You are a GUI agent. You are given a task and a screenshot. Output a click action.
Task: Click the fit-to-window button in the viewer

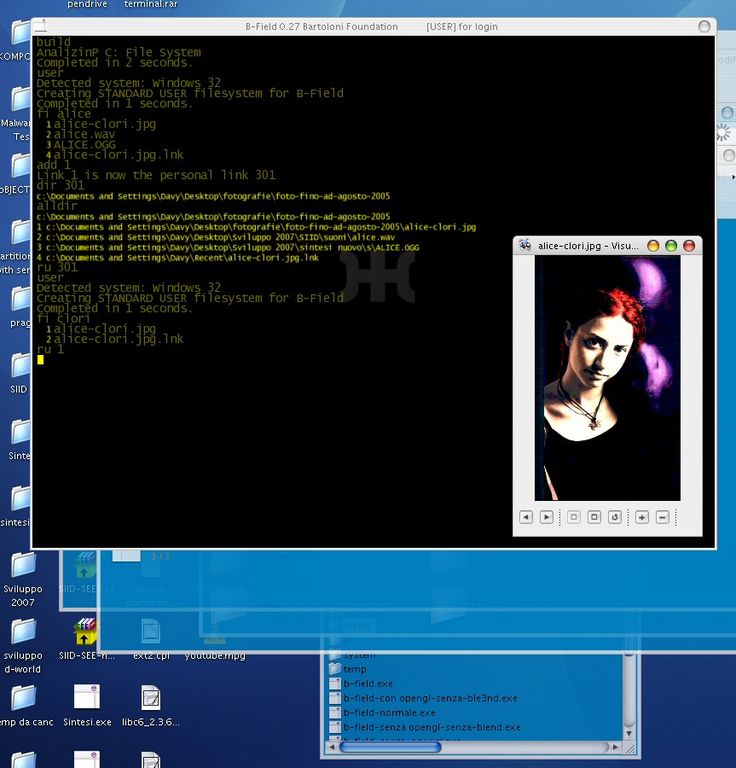point(594,517)
